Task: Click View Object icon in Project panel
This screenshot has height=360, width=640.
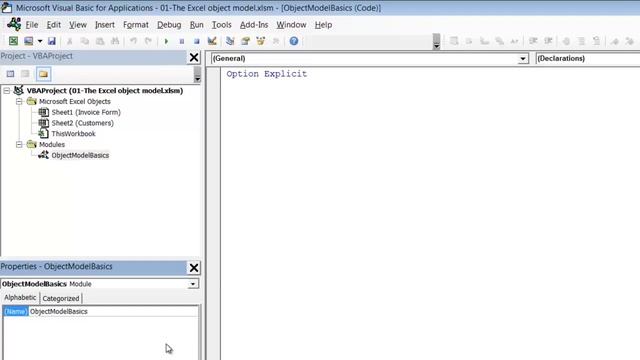Action: (x=26, y=74)
